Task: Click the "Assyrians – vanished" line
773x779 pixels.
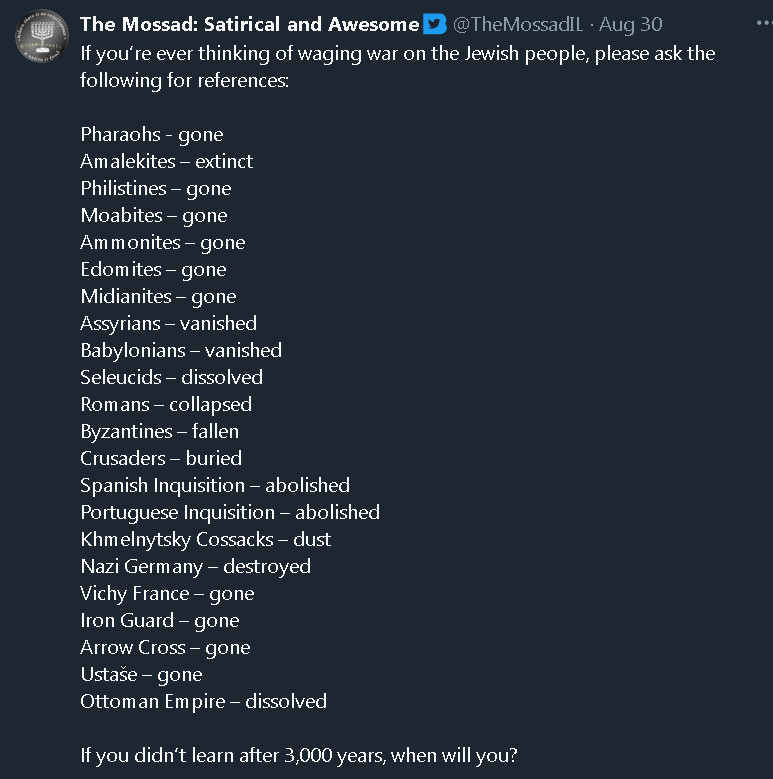Action: pos(168,323)
